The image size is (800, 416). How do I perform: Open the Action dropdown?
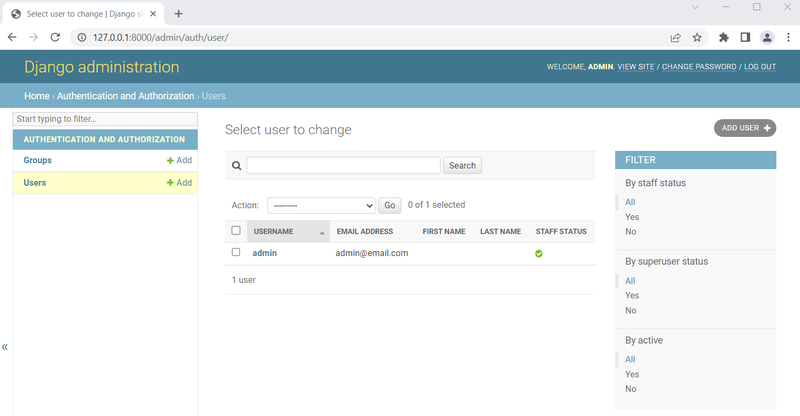[x=321, y=206]
